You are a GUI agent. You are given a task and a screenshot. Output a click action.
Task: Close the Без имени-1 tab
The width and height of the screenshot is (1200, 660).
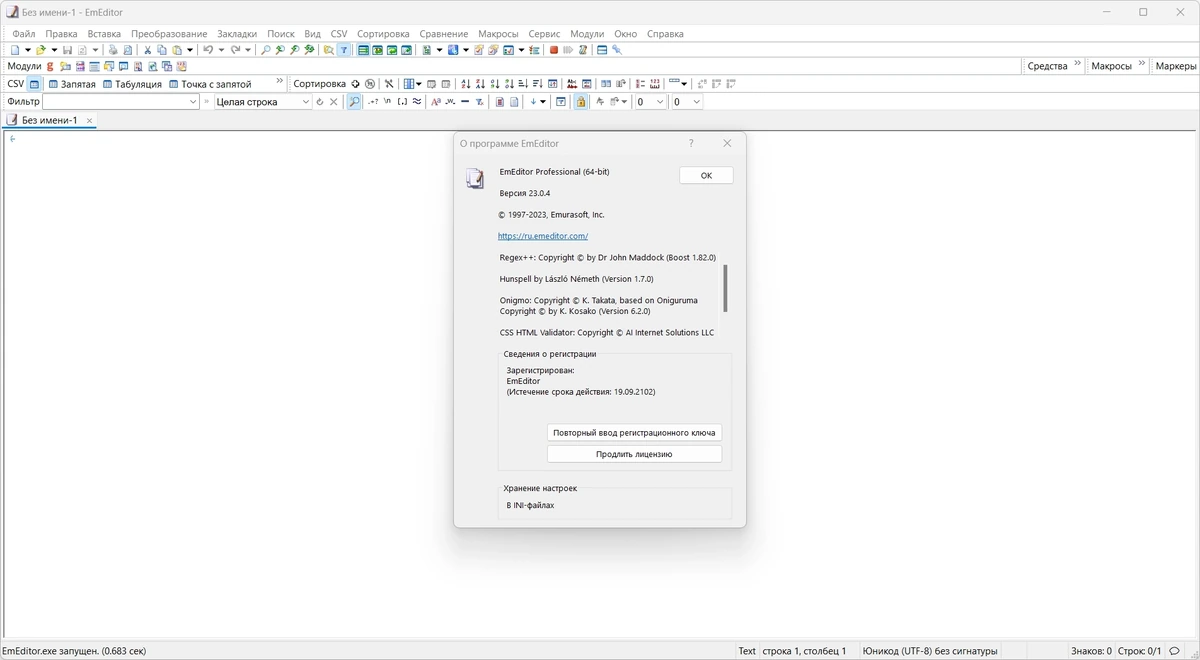click(x=89, y=120)
